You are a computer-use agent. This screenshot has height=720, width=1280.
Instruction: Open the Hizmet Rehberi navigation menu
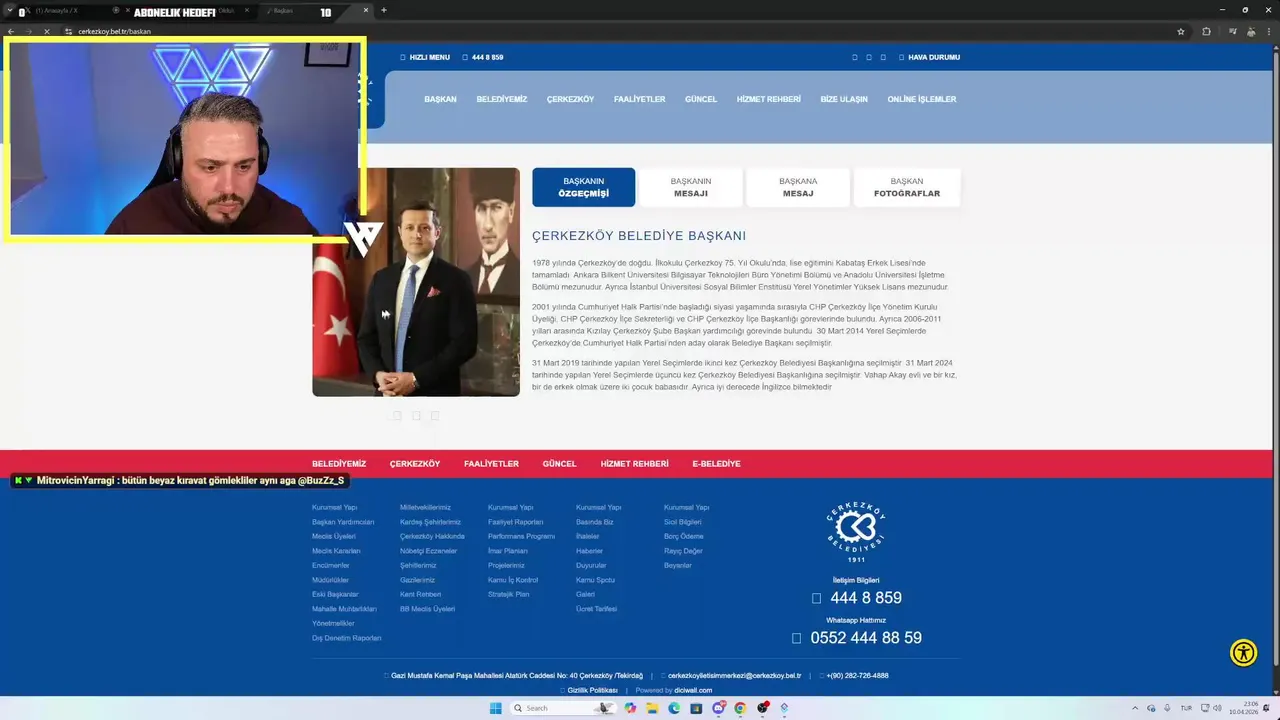pos(769,99)
